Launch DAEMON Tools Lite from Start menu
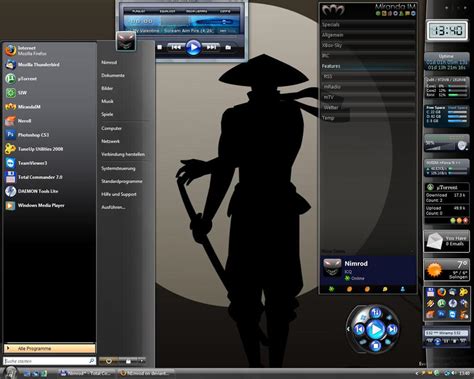The image size is (474, 379). 49,191
